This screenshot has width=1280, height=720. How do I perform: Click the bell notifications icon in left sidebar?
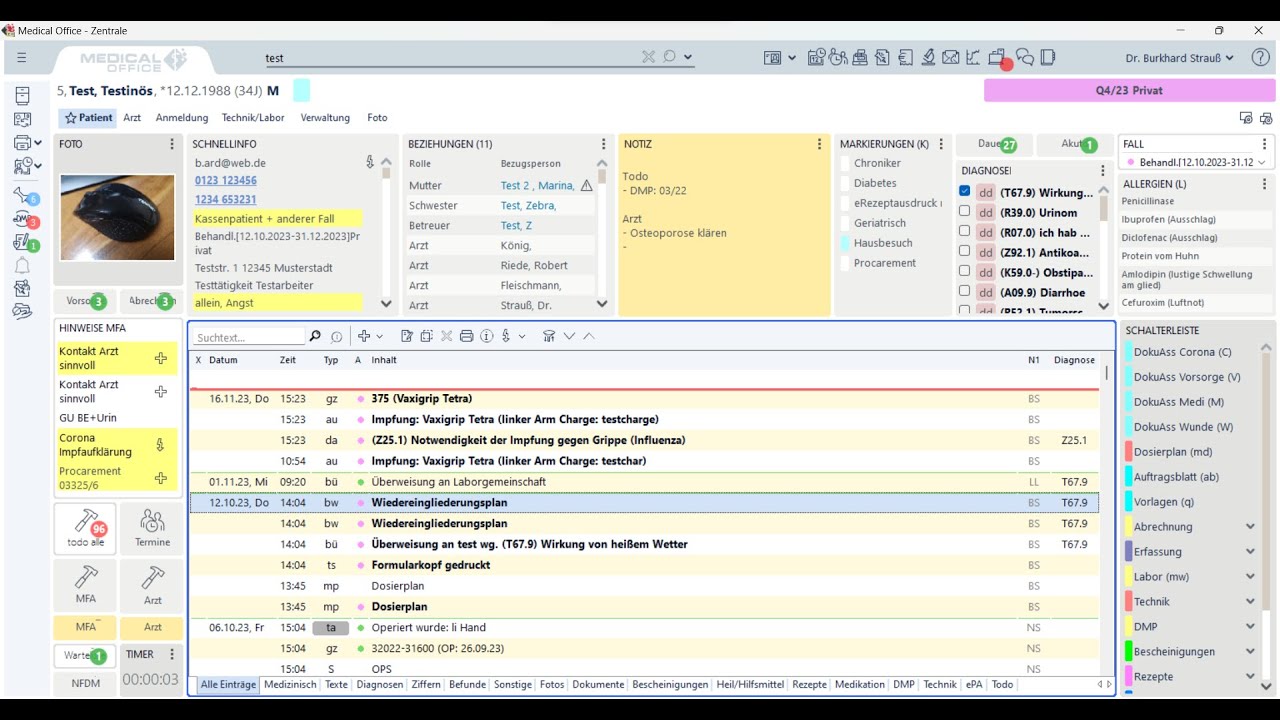point(22,266)
